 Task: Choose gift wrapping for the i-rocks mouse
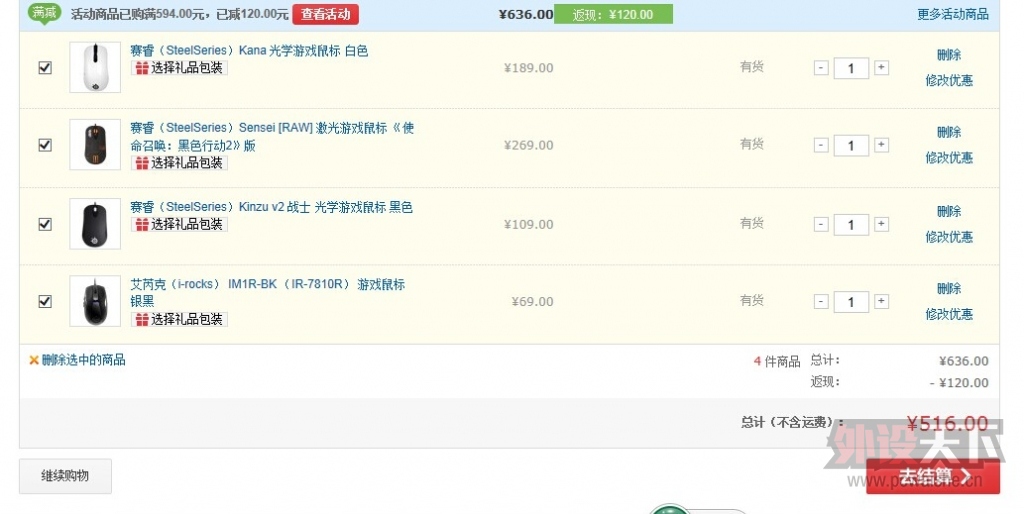coord(180,319)
